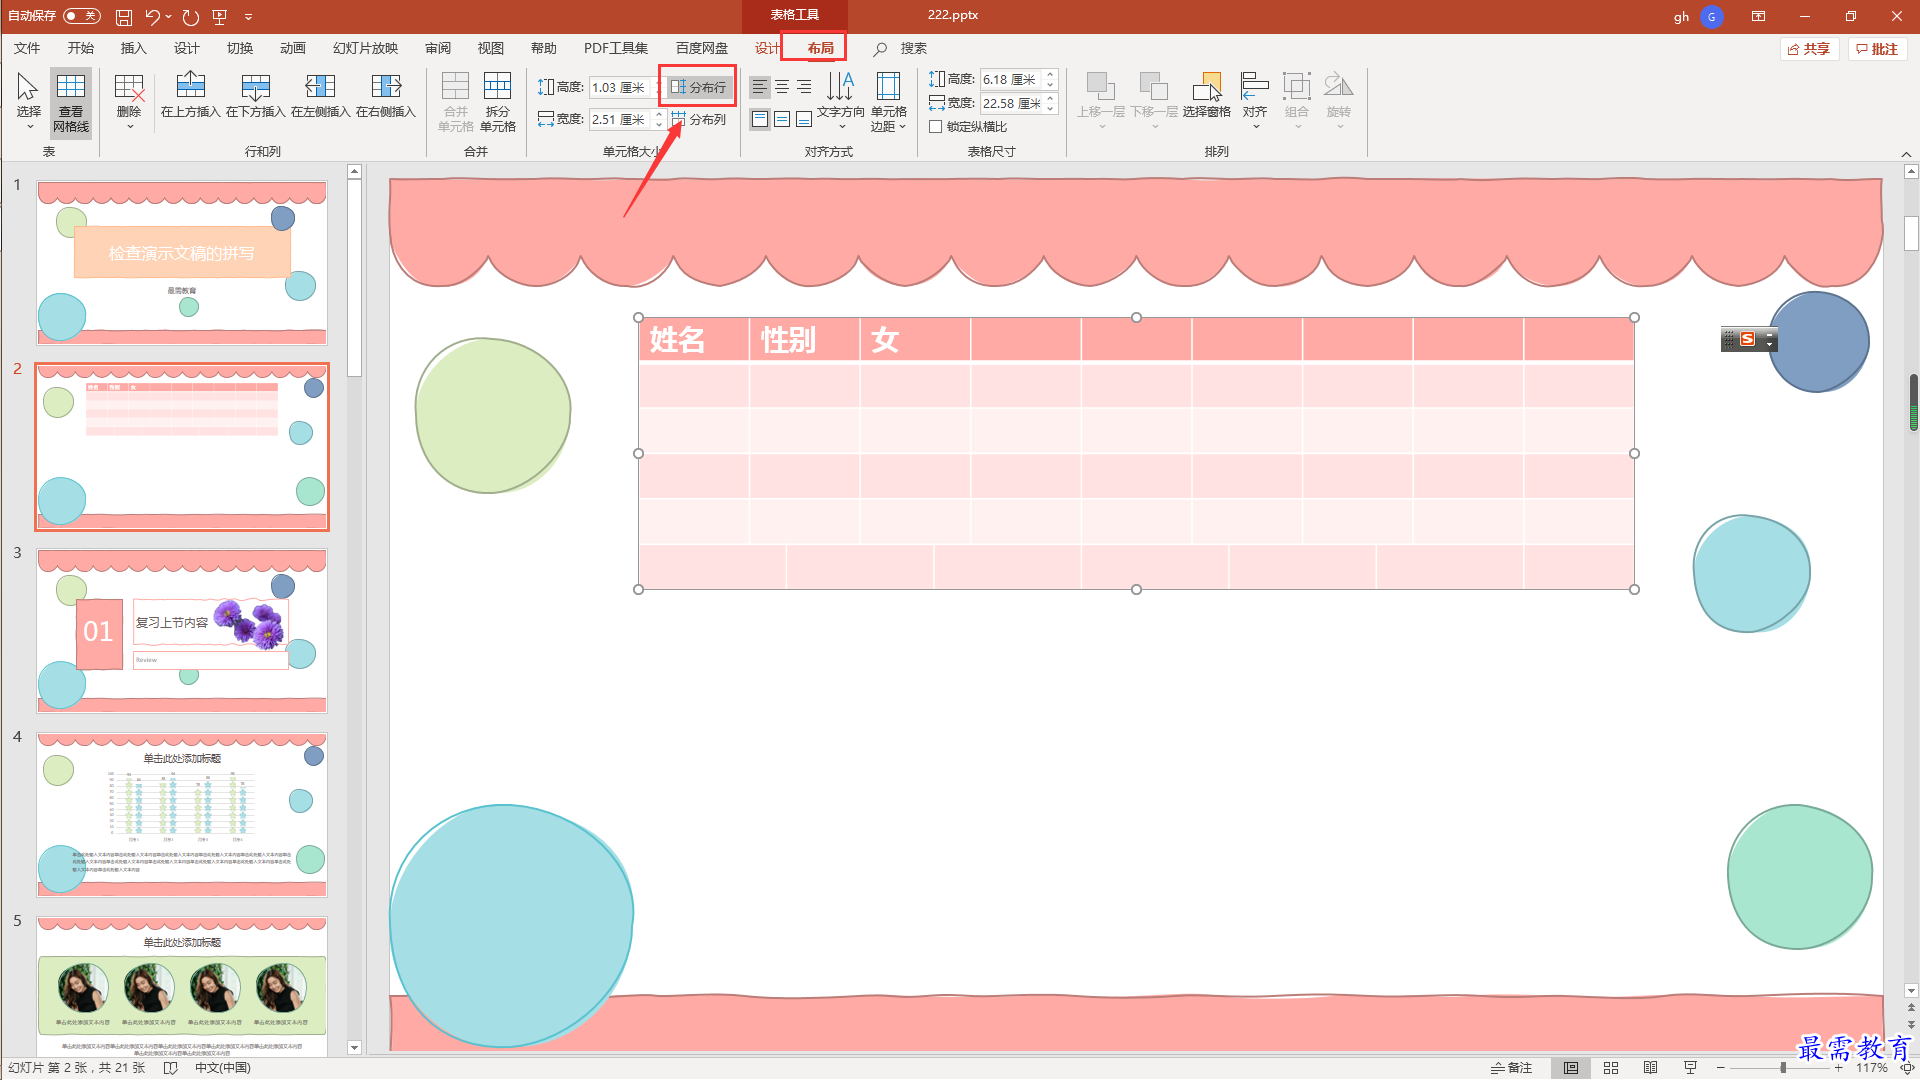This screenshot has height=1080, width=1920.
Task: Click 分布行 distribute rows button
Action: tap(698, 87)
